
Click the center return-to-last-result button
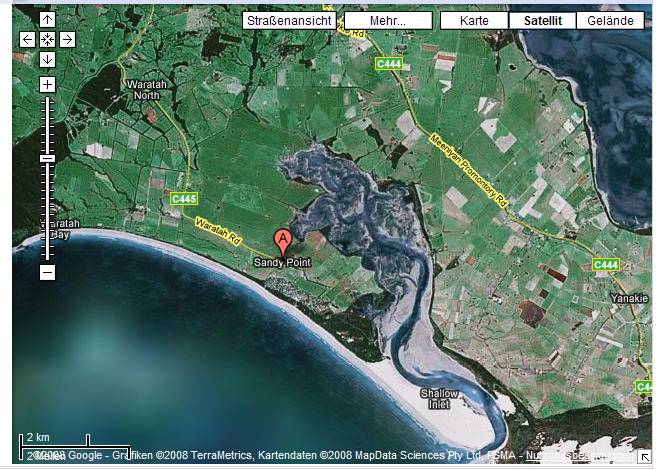[x=47, y=40]
